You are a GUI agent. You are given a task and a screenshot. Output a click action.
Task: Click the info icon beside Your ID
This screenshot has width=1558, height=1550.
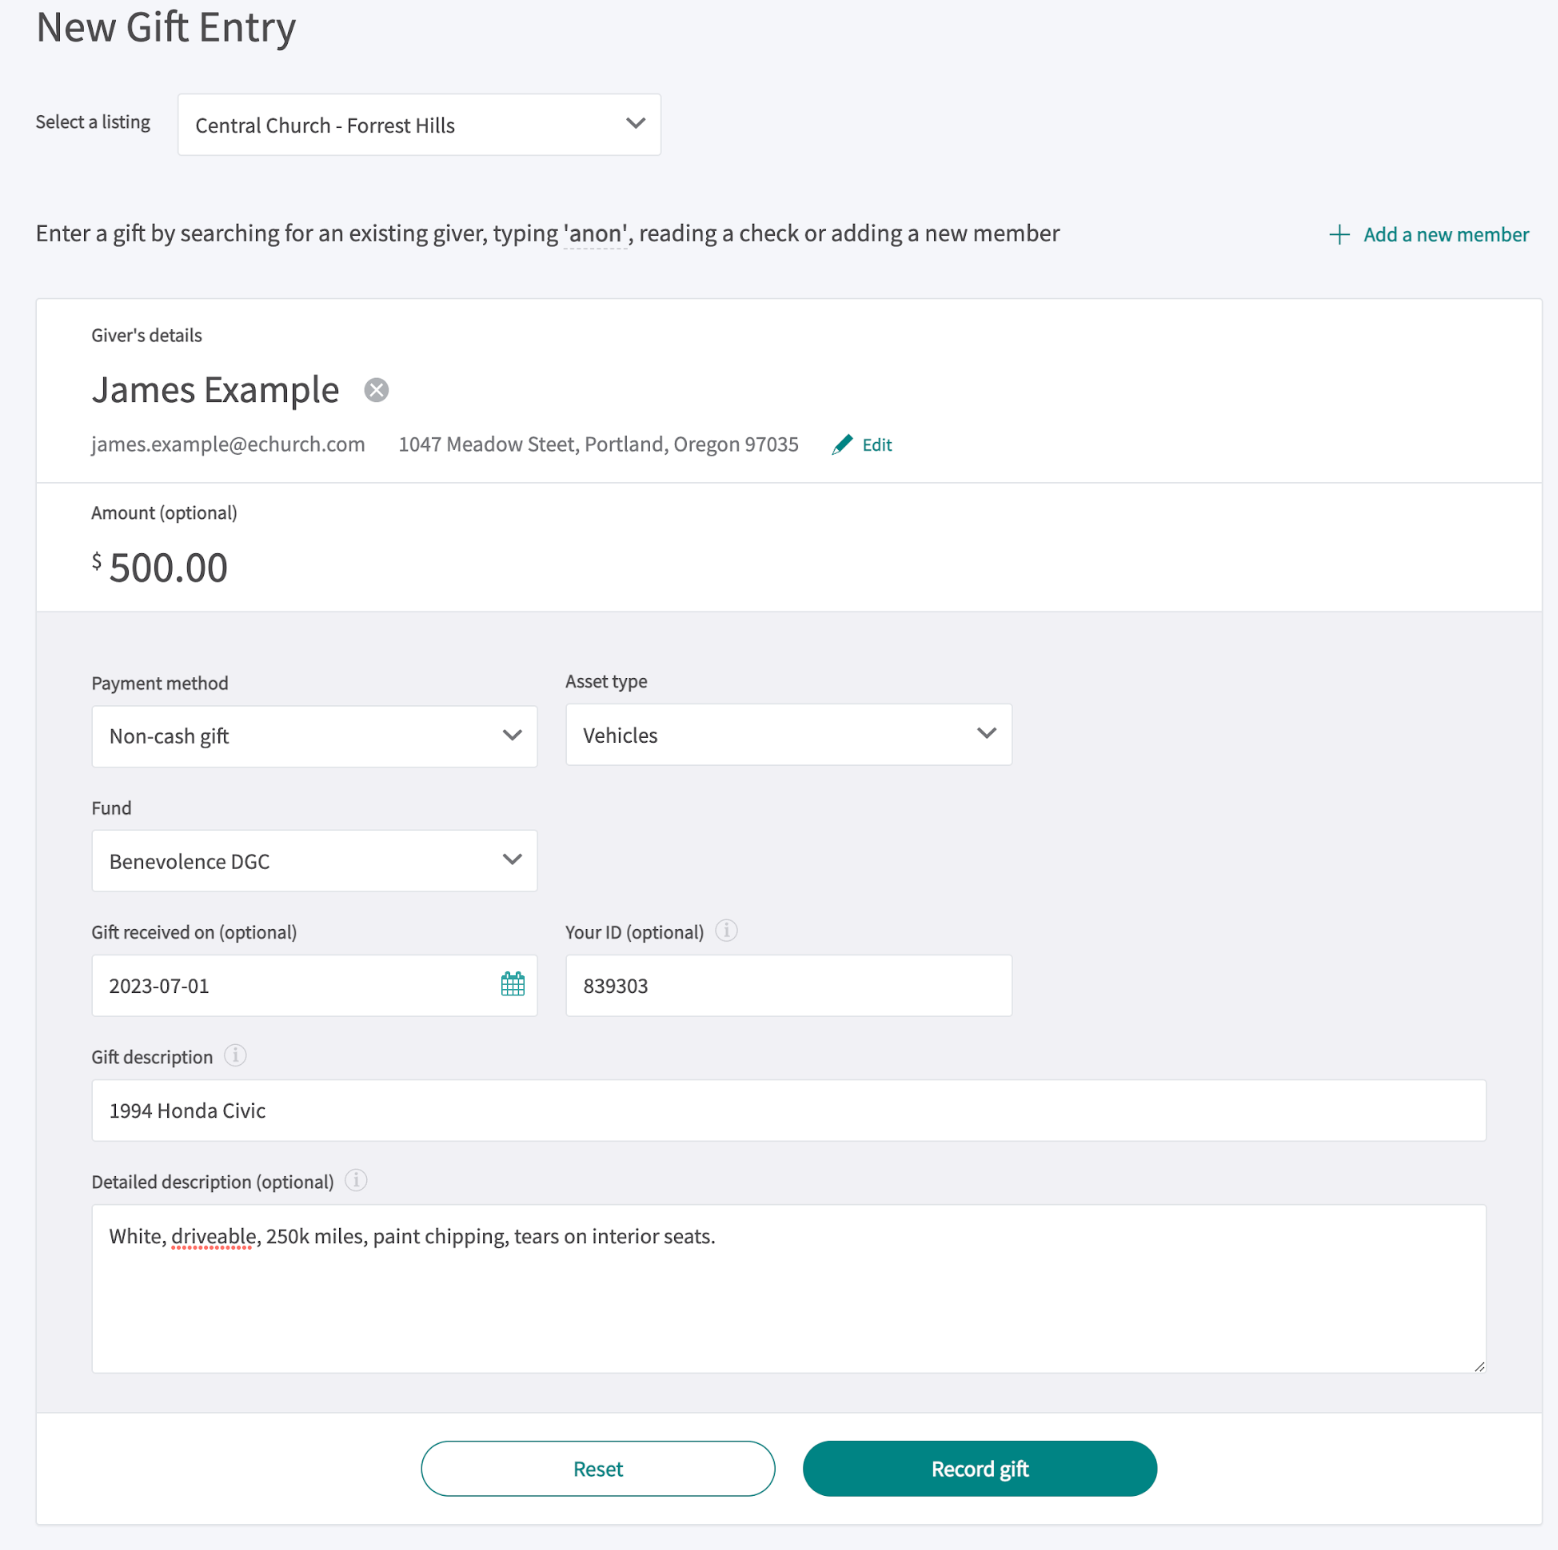click(x=726, y=930)
